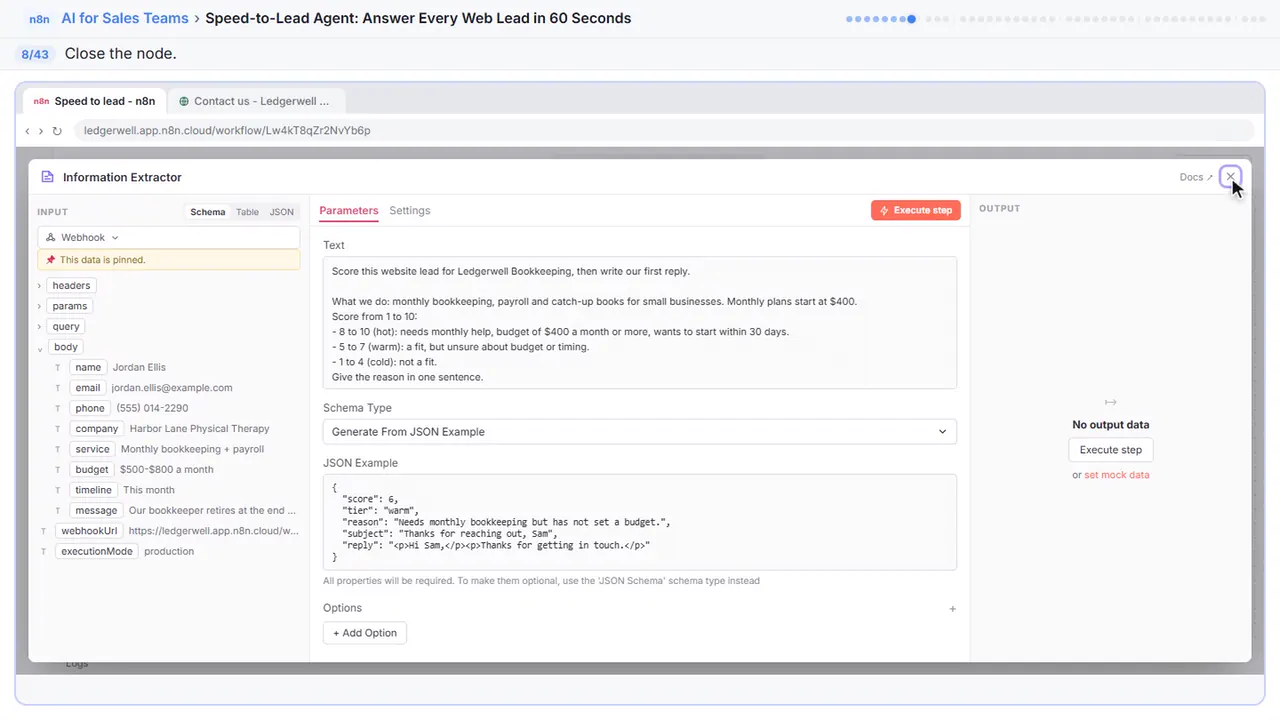Open the Docs link
The image size is (1280, 720).
[x=1196, y=177]
